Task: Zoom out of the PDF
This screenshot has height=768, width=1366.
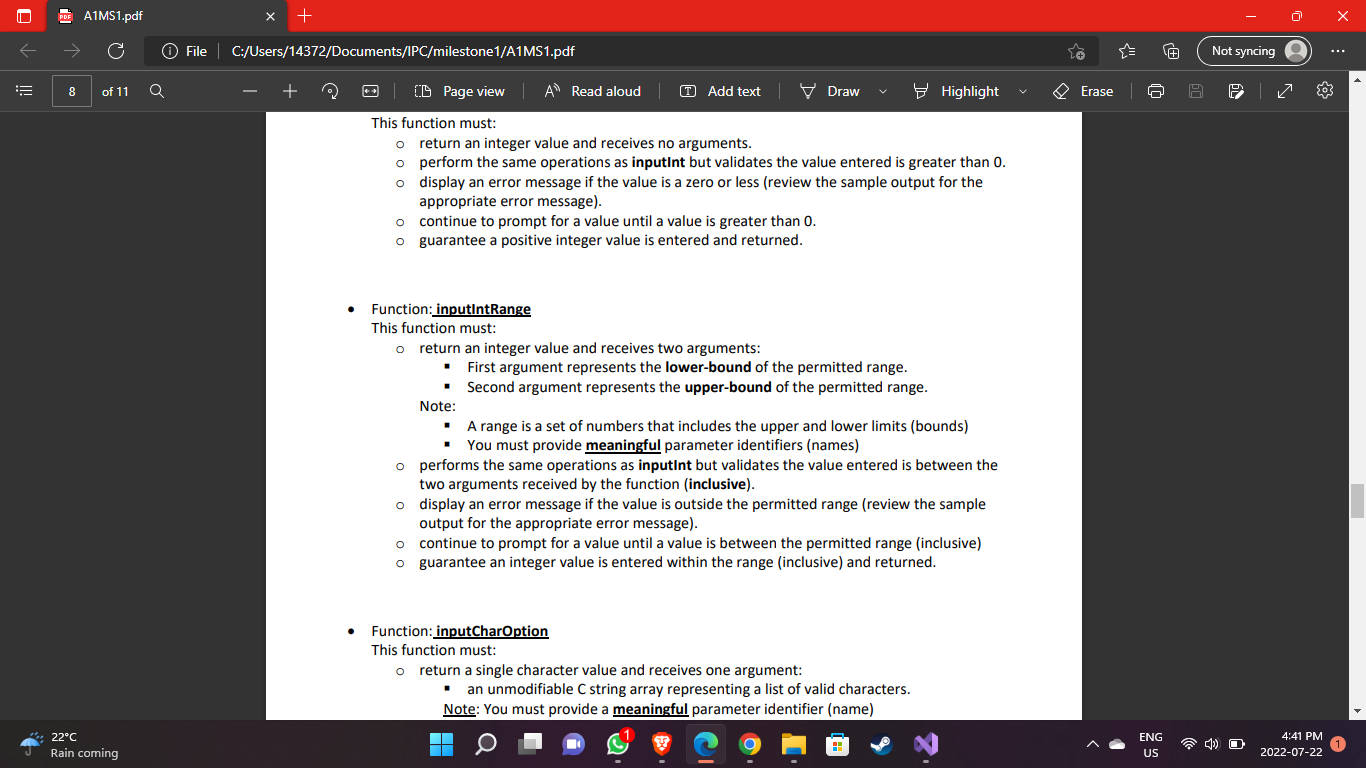Action: [250, 91]
